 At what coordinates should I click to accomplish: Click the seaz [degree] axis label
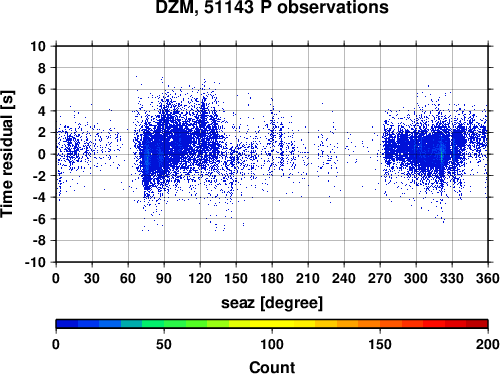[272, 303]
